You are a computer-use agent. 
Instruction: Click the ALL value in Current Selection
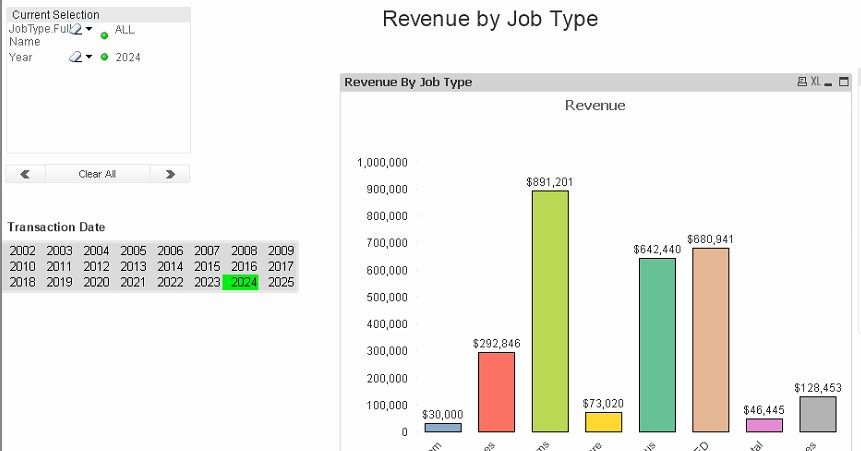(125, 30)
